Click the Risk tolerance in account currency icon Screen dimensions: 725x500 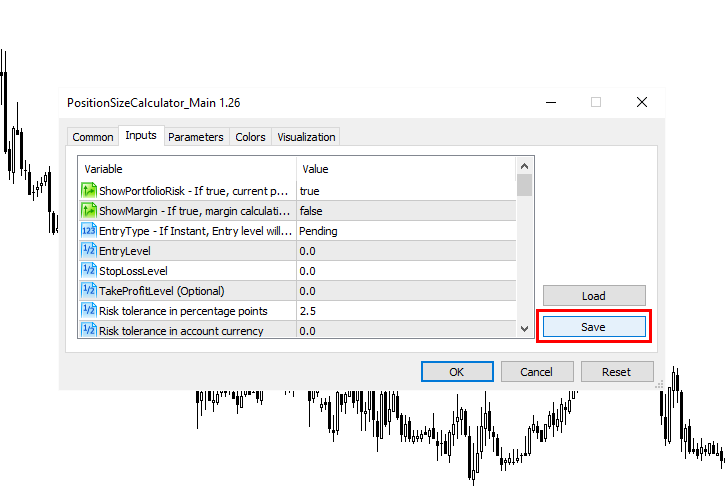88,330
